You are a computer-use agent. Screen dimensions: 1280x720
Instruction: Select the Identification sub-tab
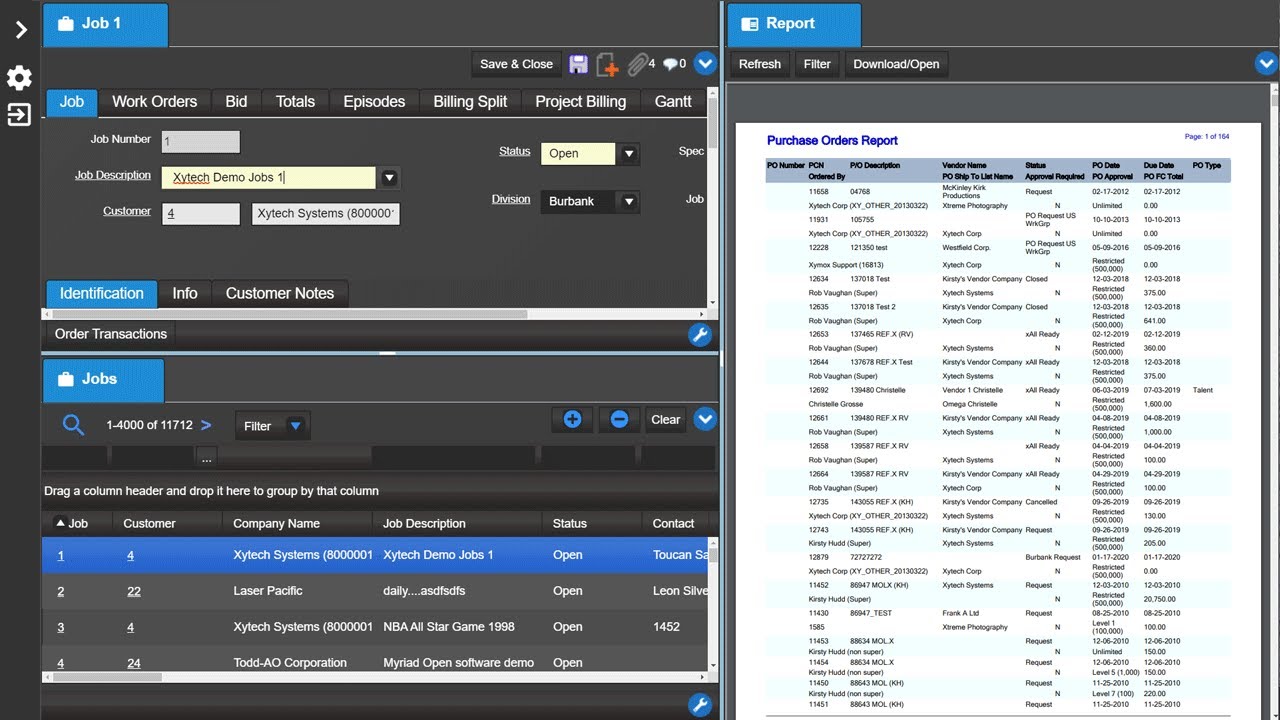point(102,293)
